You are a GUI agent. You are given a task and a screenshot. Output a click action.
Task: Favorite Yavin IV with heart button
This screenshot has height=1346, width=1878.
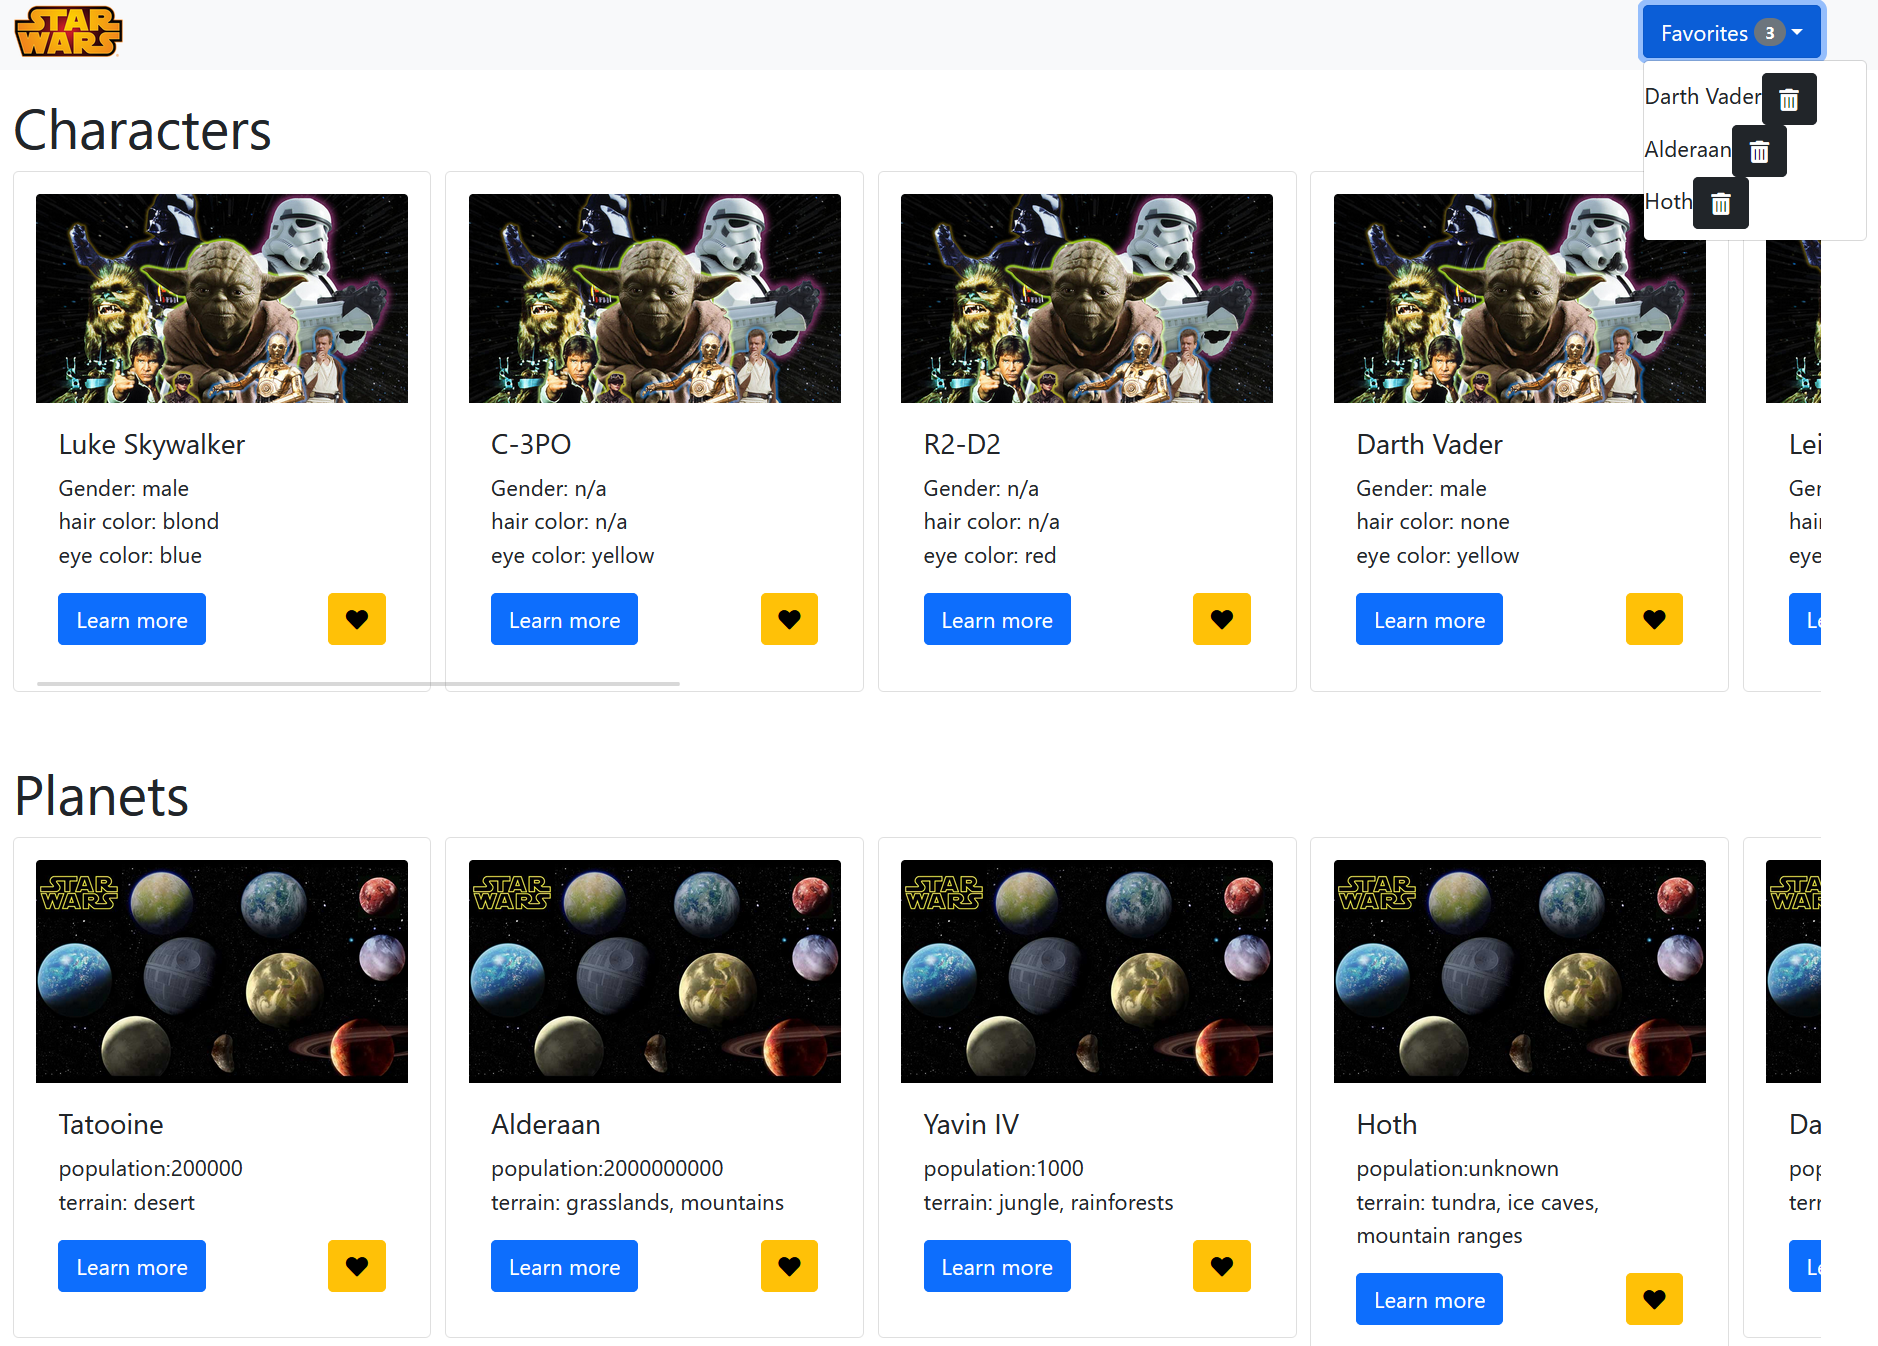(1222, 1266)
